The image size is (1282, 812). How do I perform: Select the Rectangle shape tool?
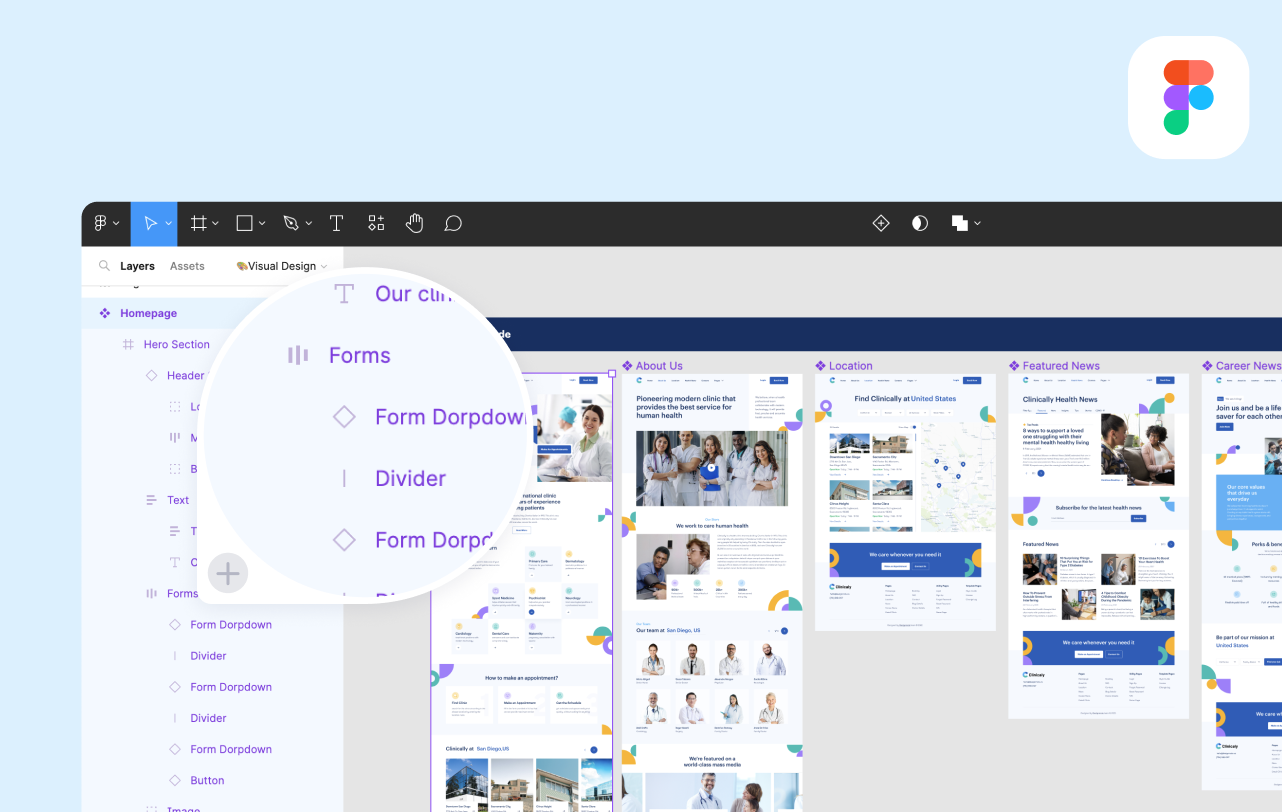tap(244, 224)
